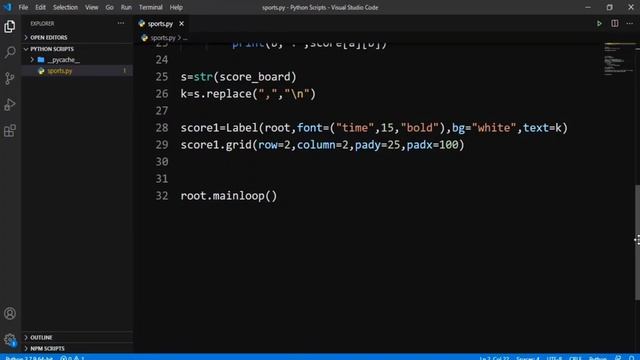Open the Go menu
Screen dimensions: 640x360
(x=109, y=7)
